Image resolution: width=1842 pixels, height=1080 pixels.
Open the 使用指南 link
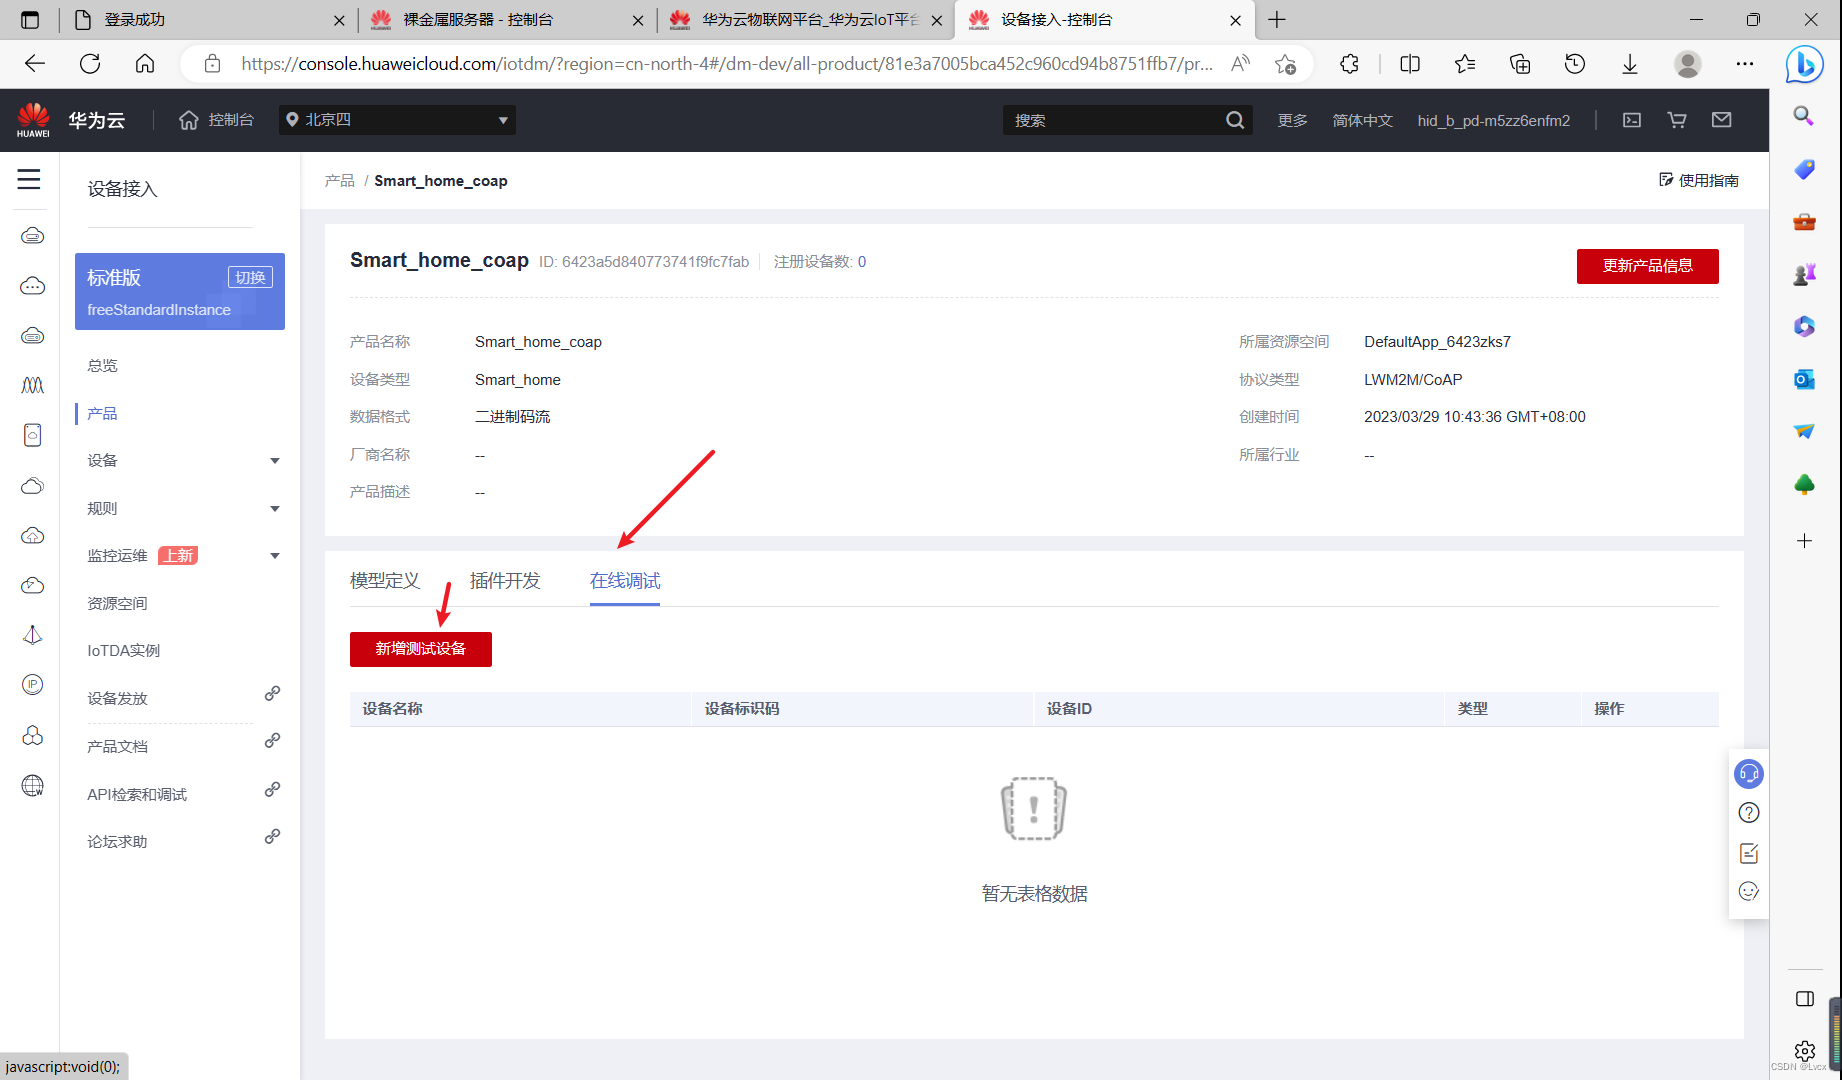[1699, 180]
